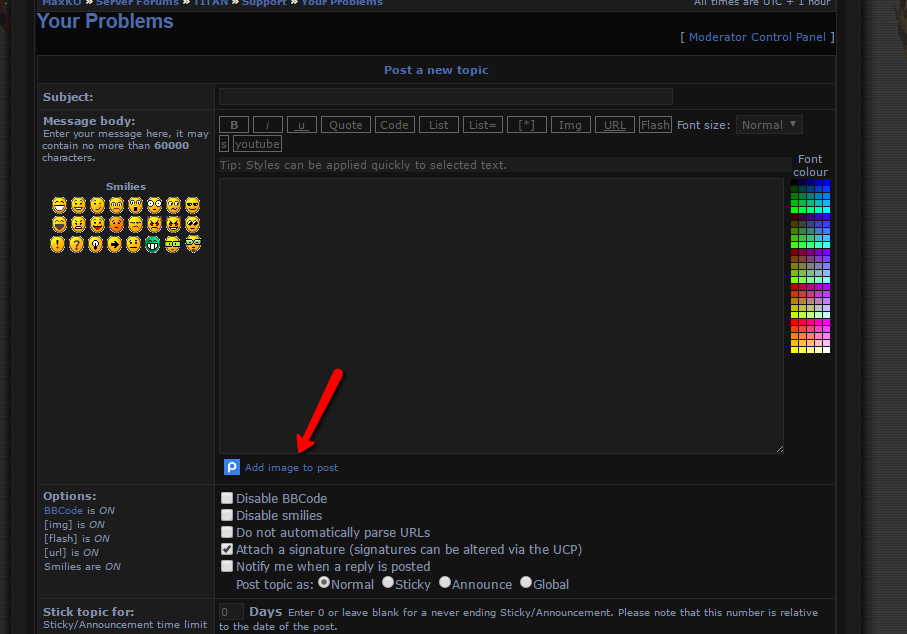Tick Notify me when a reply is posted
Image resolution: width=907 pixels, height=634 pixels.
(227, 566)
